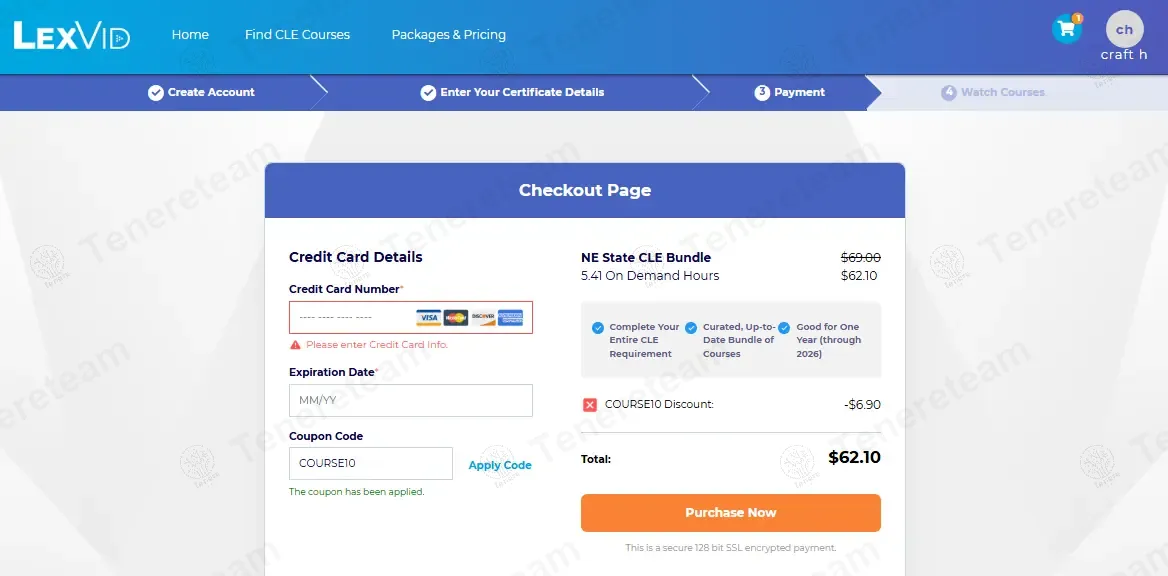Open the shopping cart icon
Viewport: 1168px width, 576px height.
1066,29
